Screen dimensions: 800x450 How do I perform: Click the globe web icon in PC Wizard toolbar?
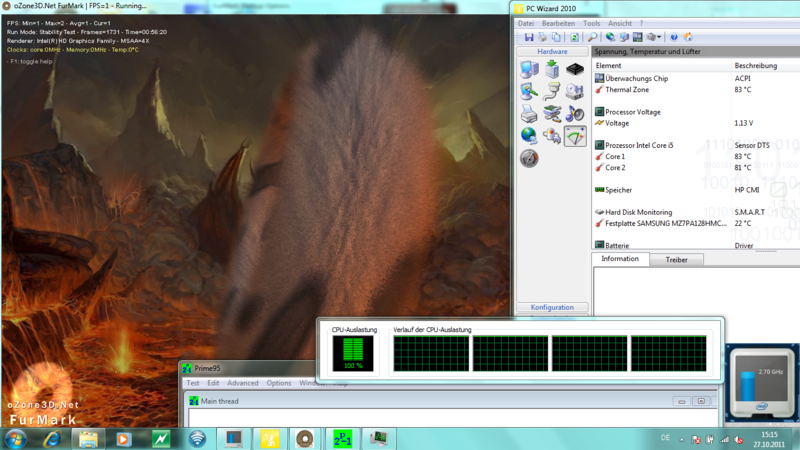coord(610,37)
